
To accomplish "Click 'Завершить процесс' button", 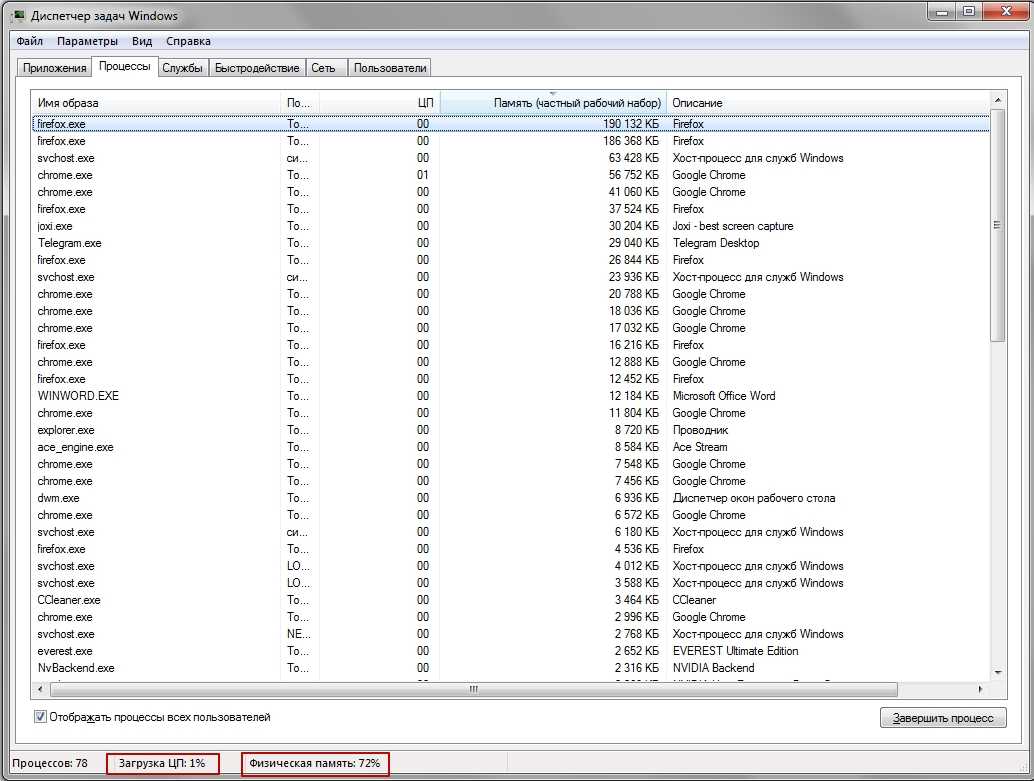I will coord(942,718).
